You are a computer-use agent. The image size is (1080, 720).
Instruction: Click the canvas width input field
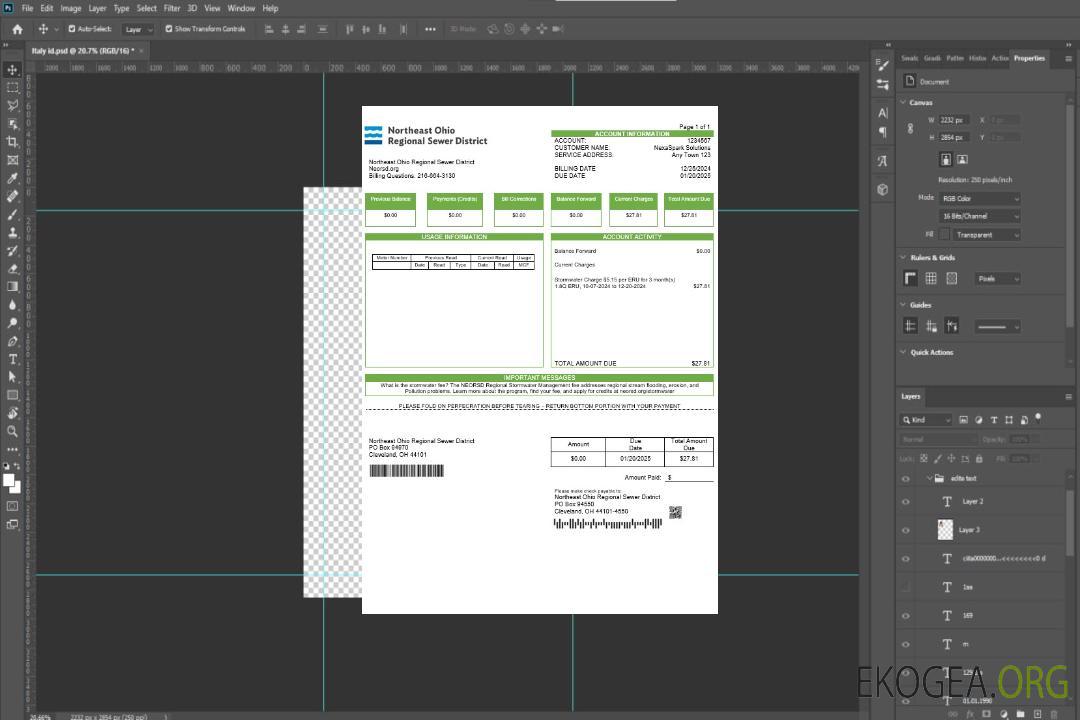[x=953, y=120]
